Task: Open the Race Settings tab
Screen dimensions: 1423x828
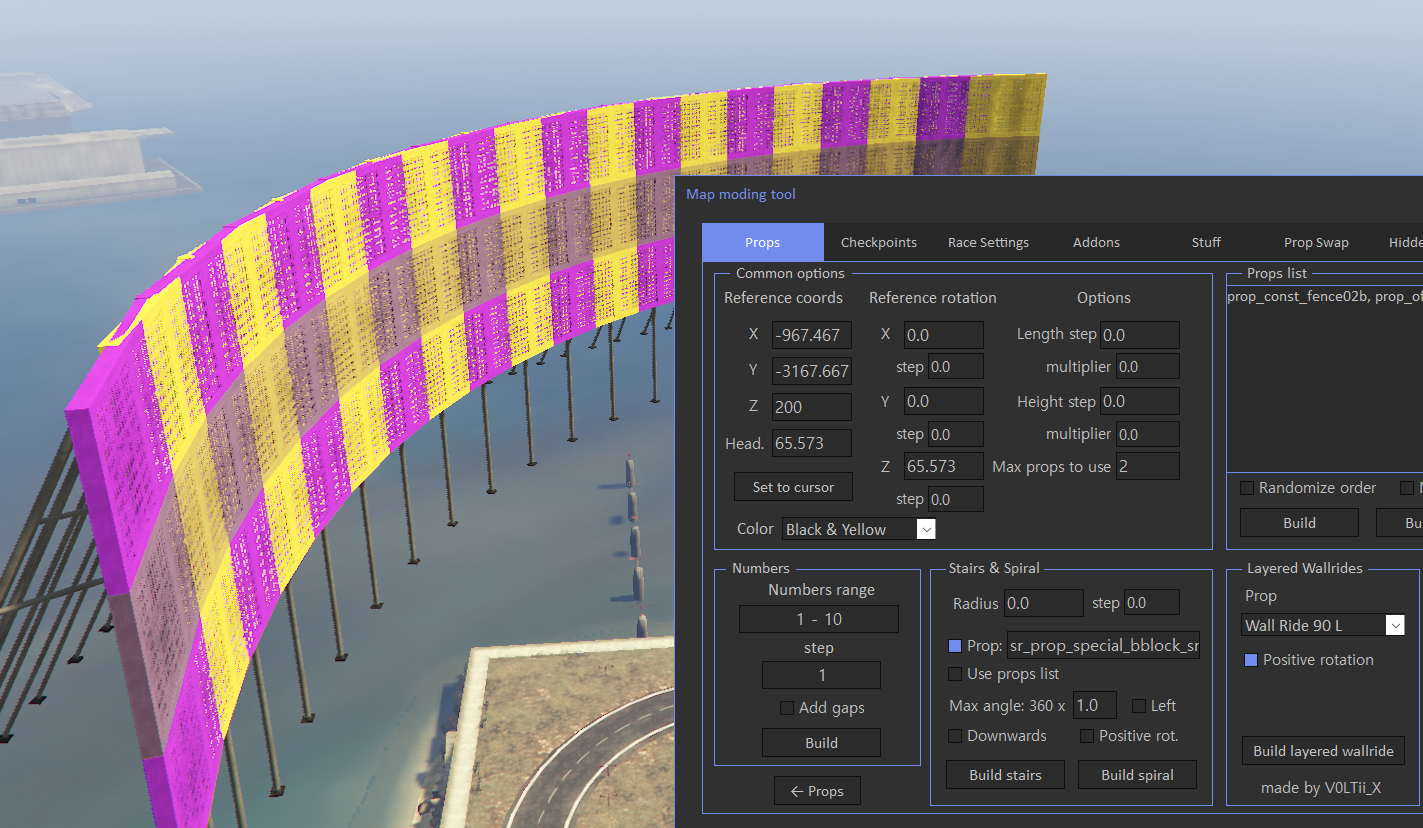Action: click(x=988, y=242)
